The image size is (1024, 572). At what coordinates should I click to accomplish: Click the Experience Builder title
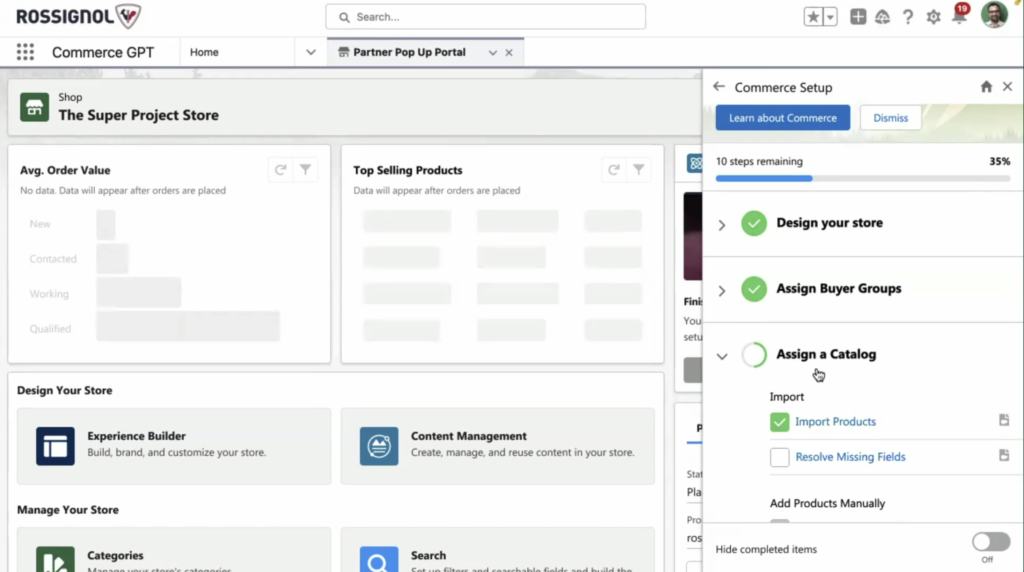136,436
